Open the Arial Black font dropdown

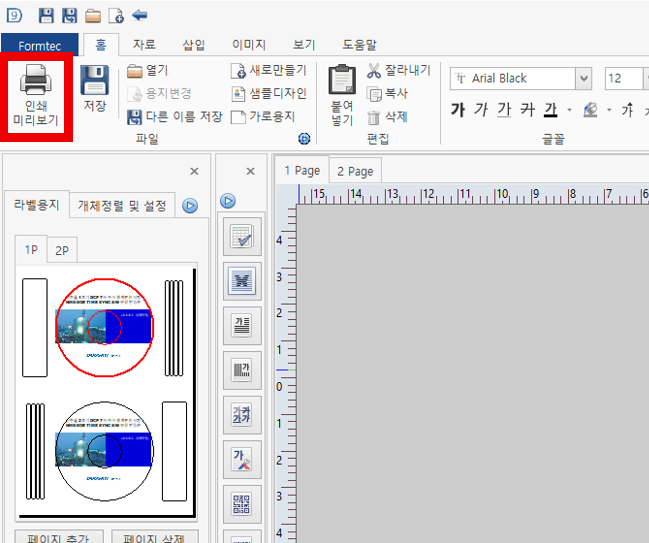(x=583, y=79)
